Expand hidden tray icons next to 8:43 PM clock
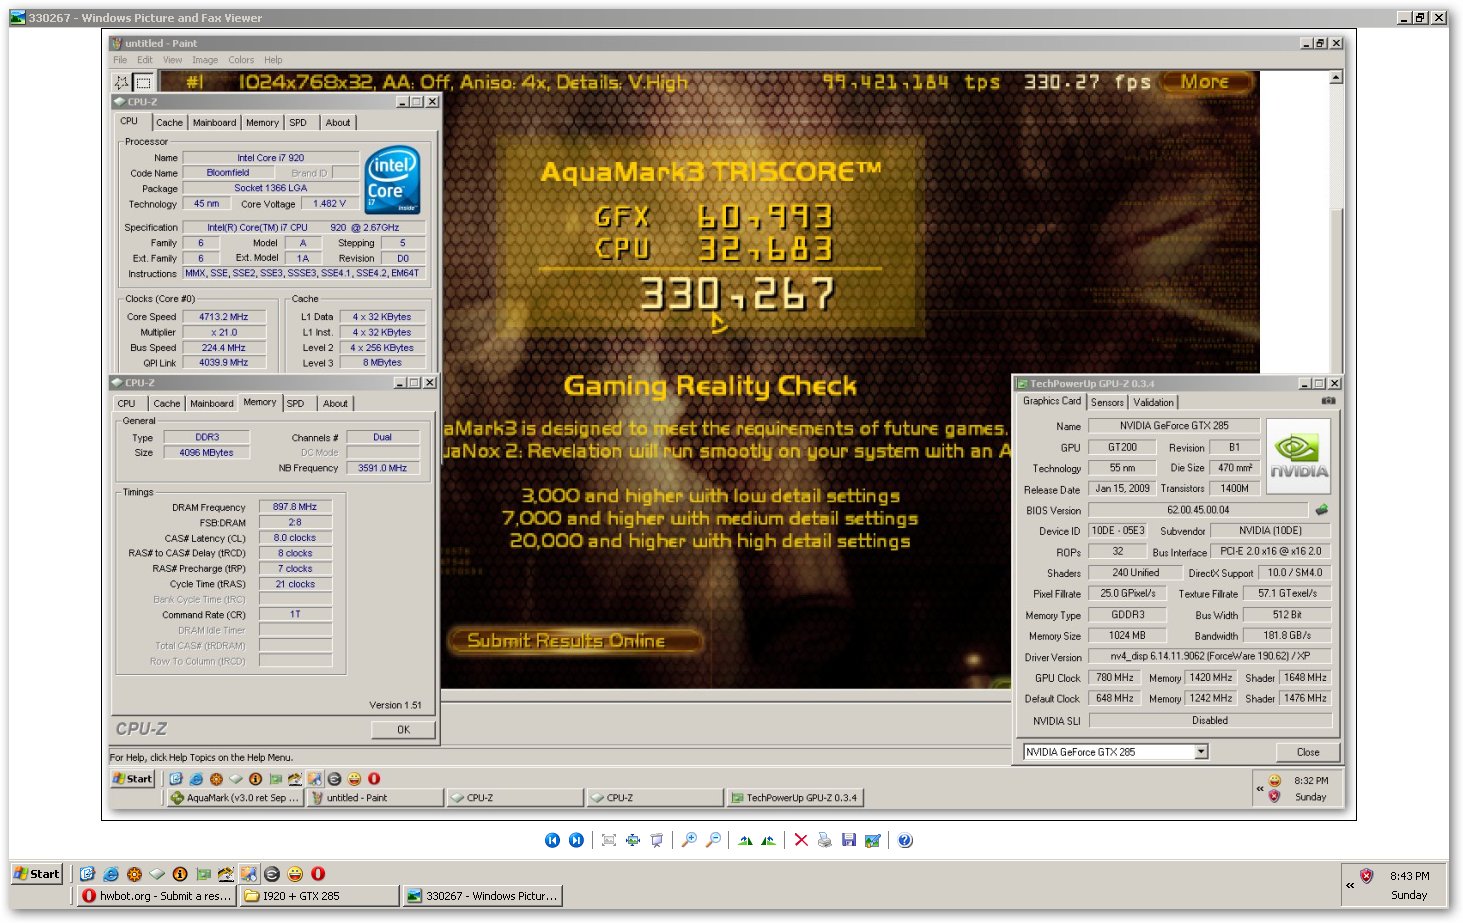The image size is (1463, 923). click(x=1350, y=885)
